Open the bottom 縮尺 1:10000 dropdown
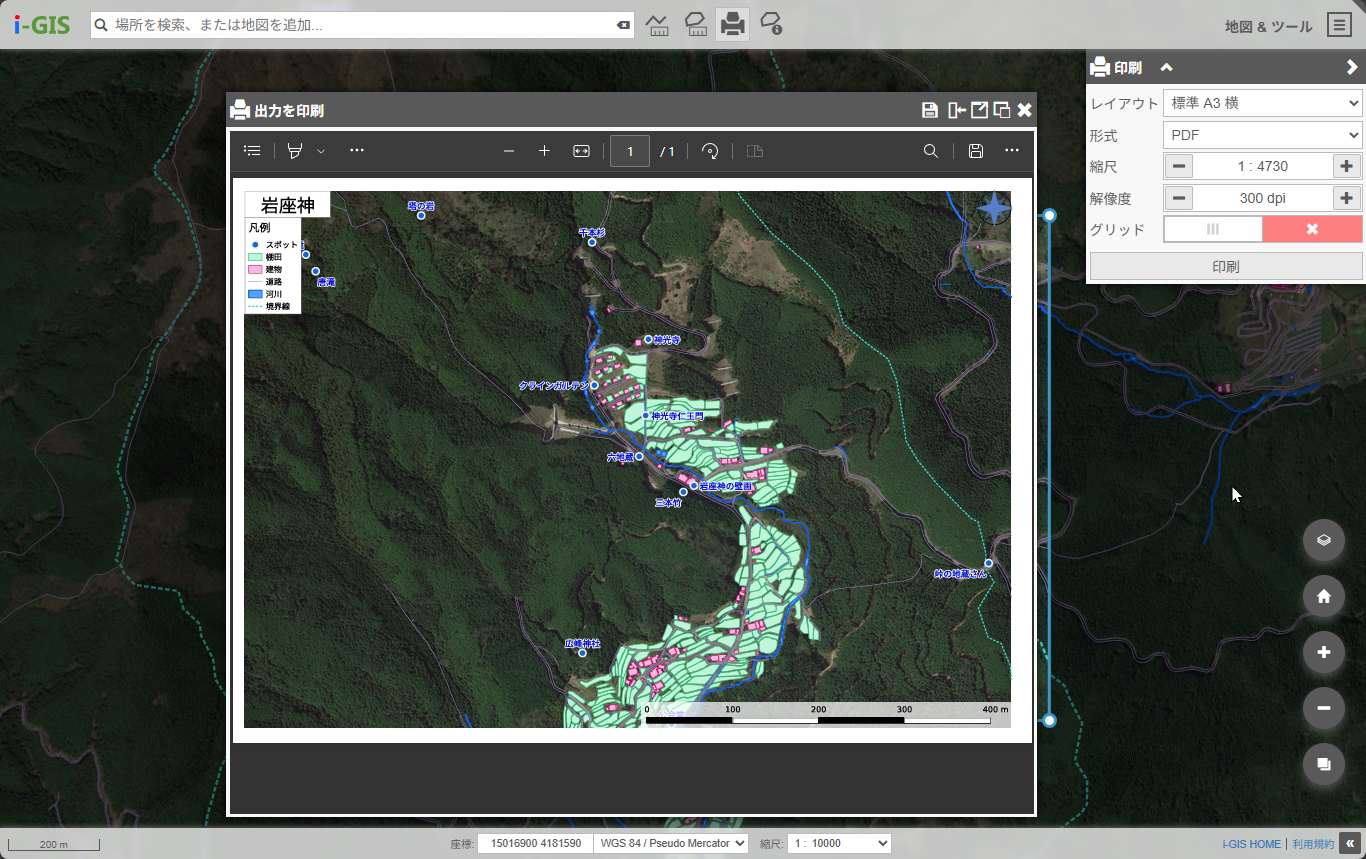 tap(839, 844)
